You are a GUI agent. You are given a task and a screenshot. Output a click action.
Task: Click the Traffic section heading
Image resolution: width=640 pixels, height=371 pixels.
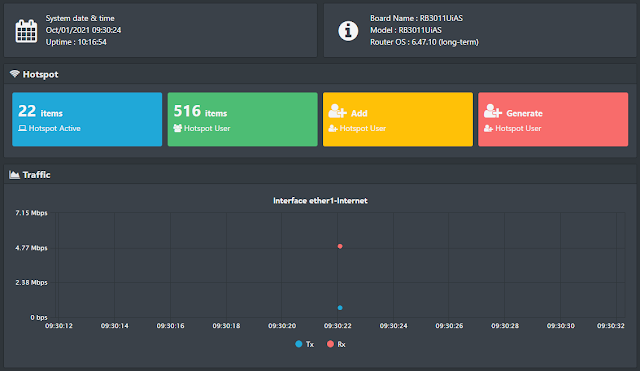(36, 175)
